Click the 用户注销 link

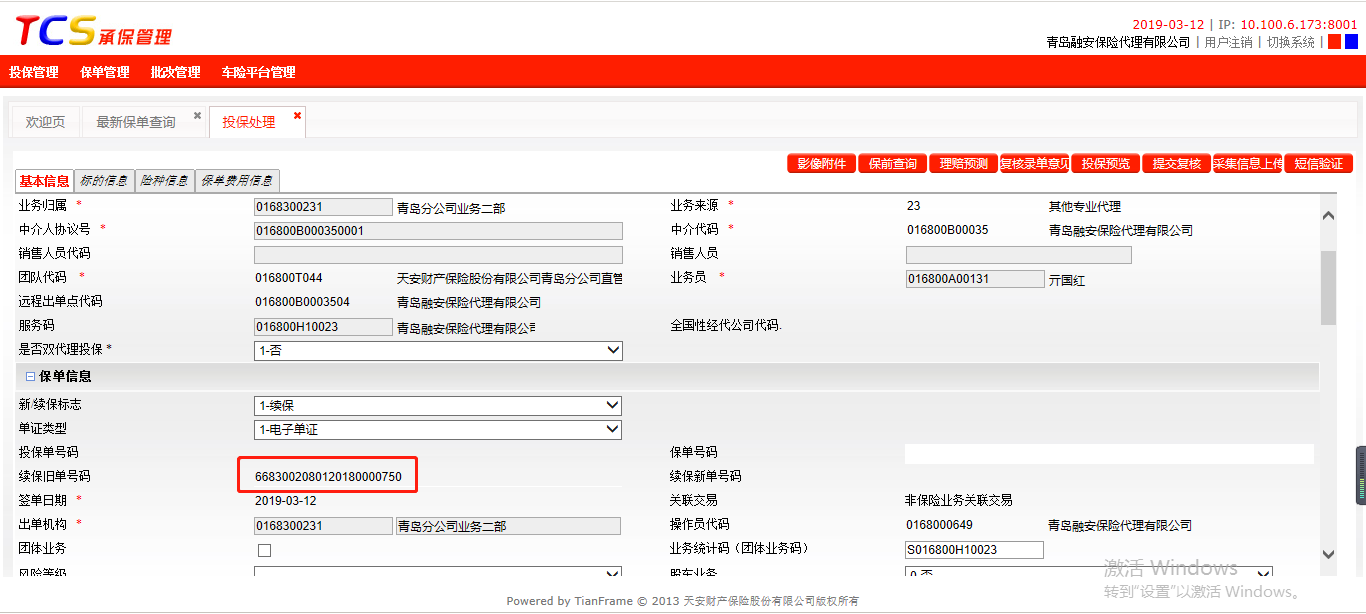[1228, 42]
